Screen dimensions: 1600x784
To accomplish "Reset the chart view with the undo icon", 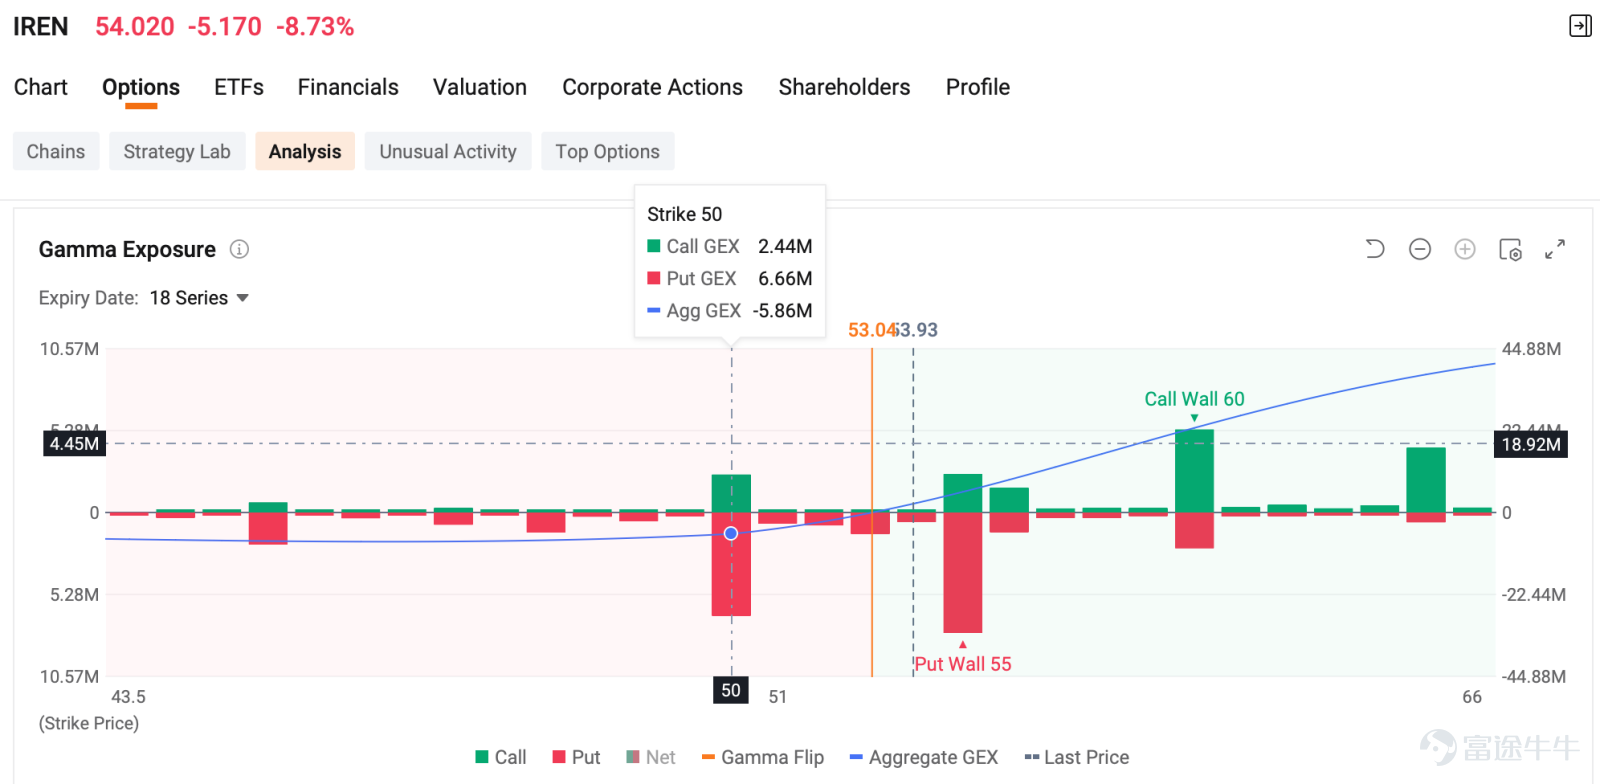I will pos(1375,249).
